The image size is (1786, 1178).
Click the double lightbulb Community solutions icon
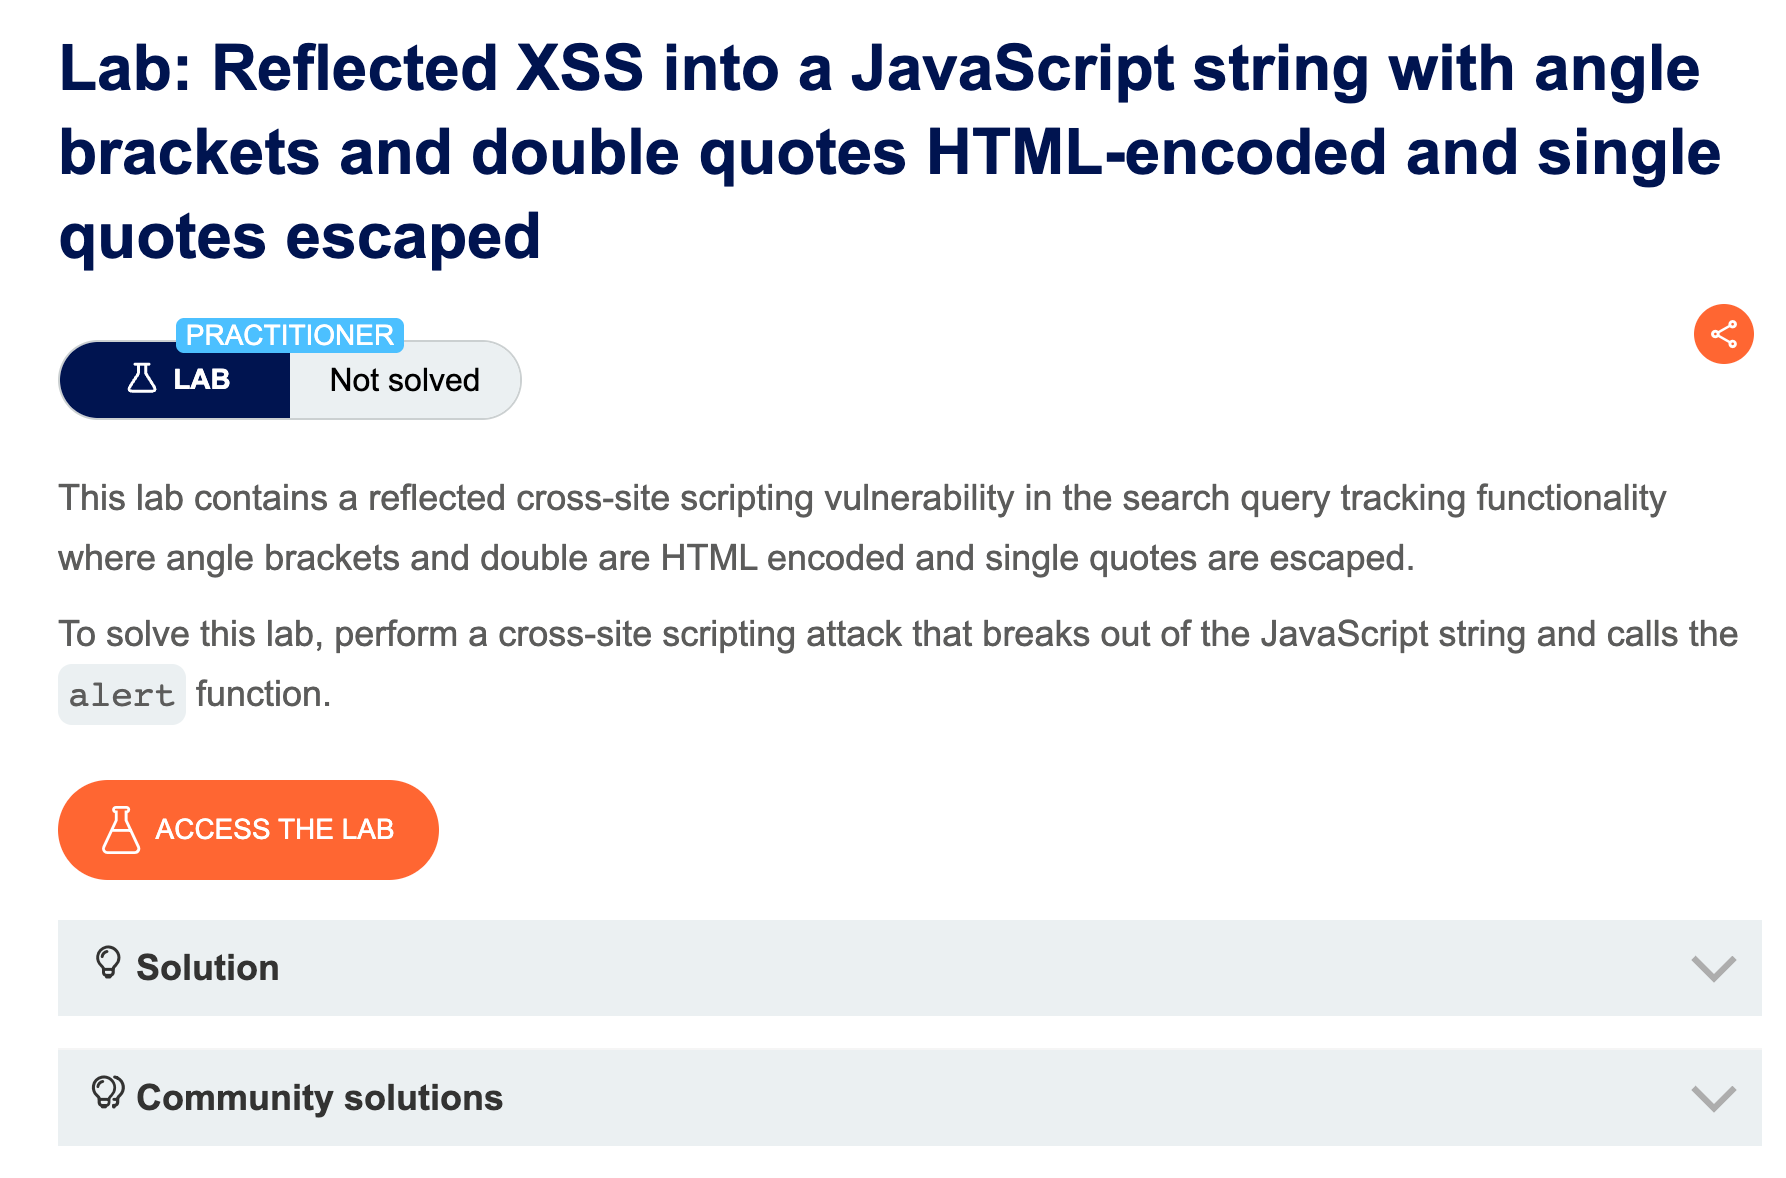click(x=108, y=1092)
